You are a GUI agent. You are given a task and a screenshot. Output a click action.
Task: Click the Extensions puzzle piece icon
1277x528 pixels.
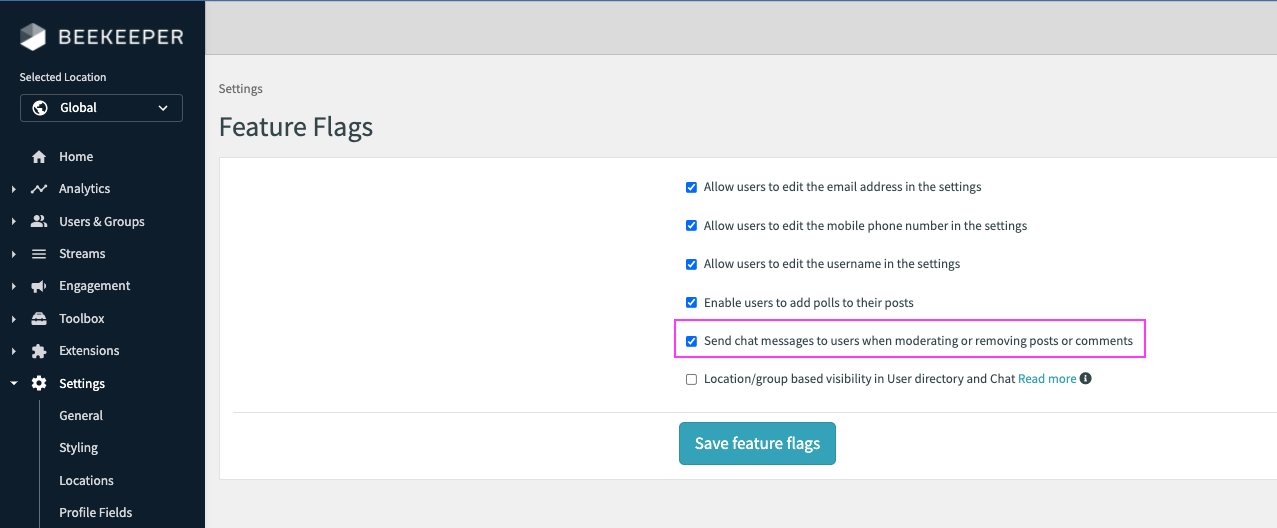click(39, 351)
